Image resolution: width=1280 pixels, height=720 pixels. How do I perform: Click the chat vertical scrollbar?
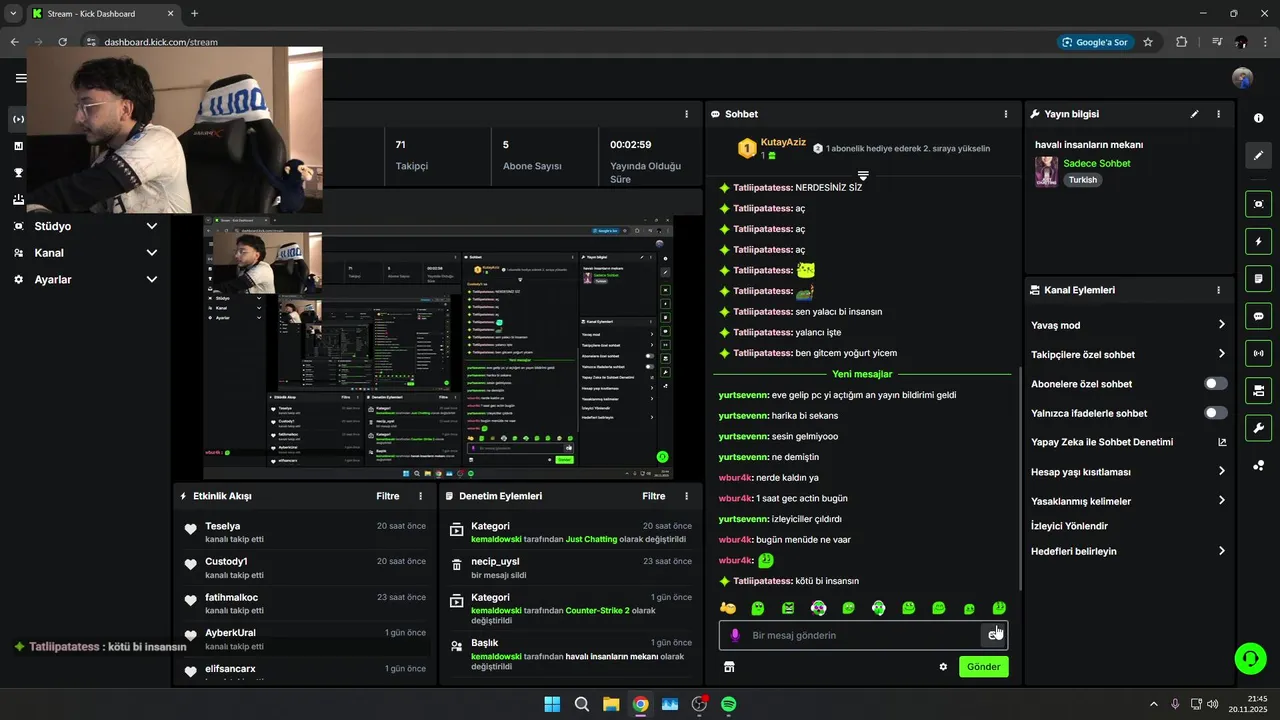click(1019, 478)
